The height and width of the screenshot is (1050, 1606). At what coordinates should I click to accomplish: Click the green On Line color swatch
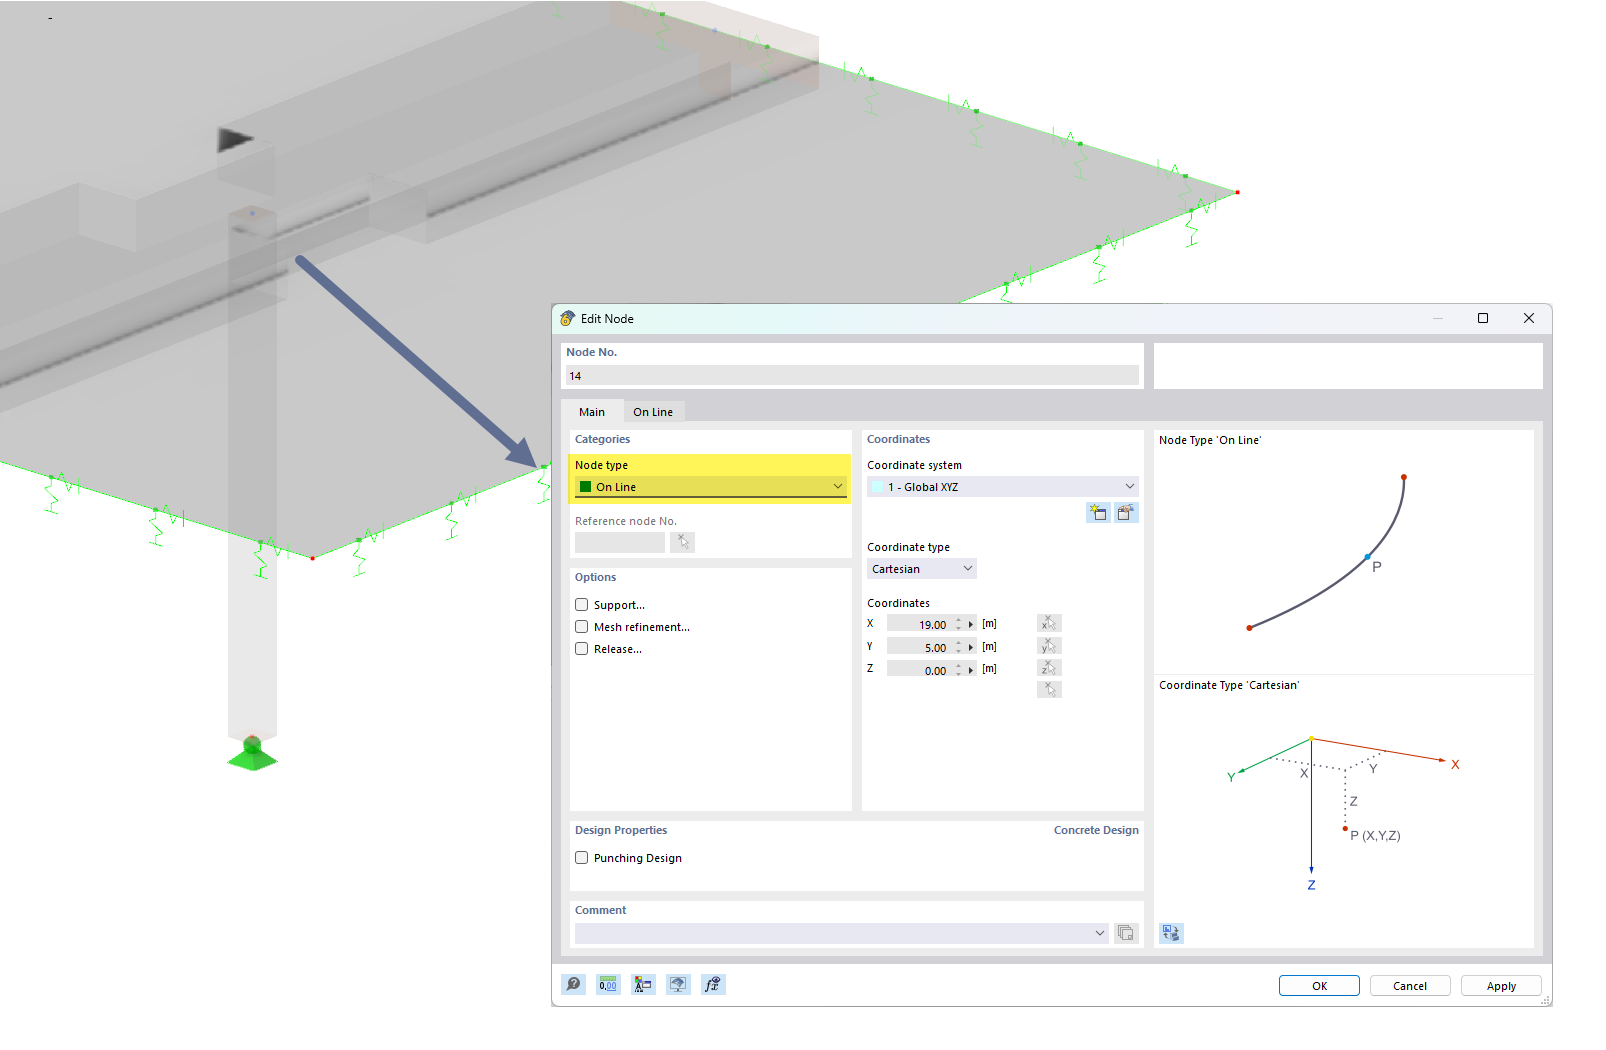click(x=586, y=487)
